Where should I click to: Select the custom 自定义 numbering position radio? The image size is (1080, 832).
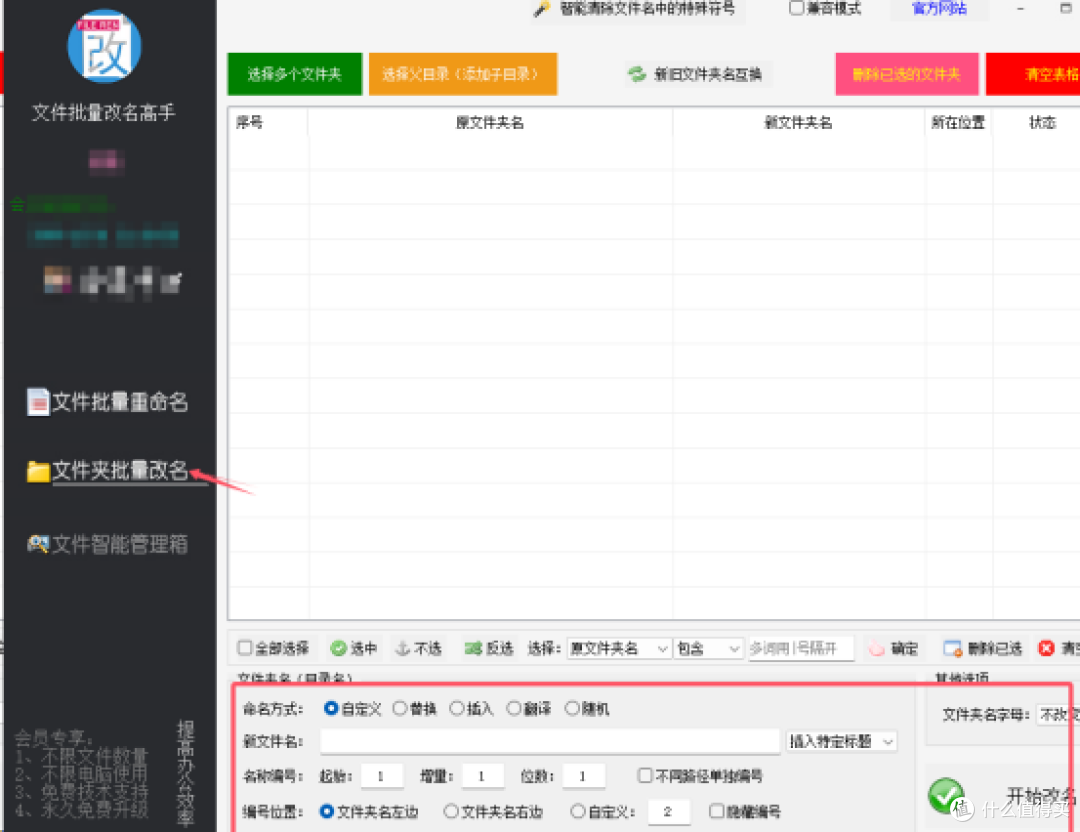578,811
